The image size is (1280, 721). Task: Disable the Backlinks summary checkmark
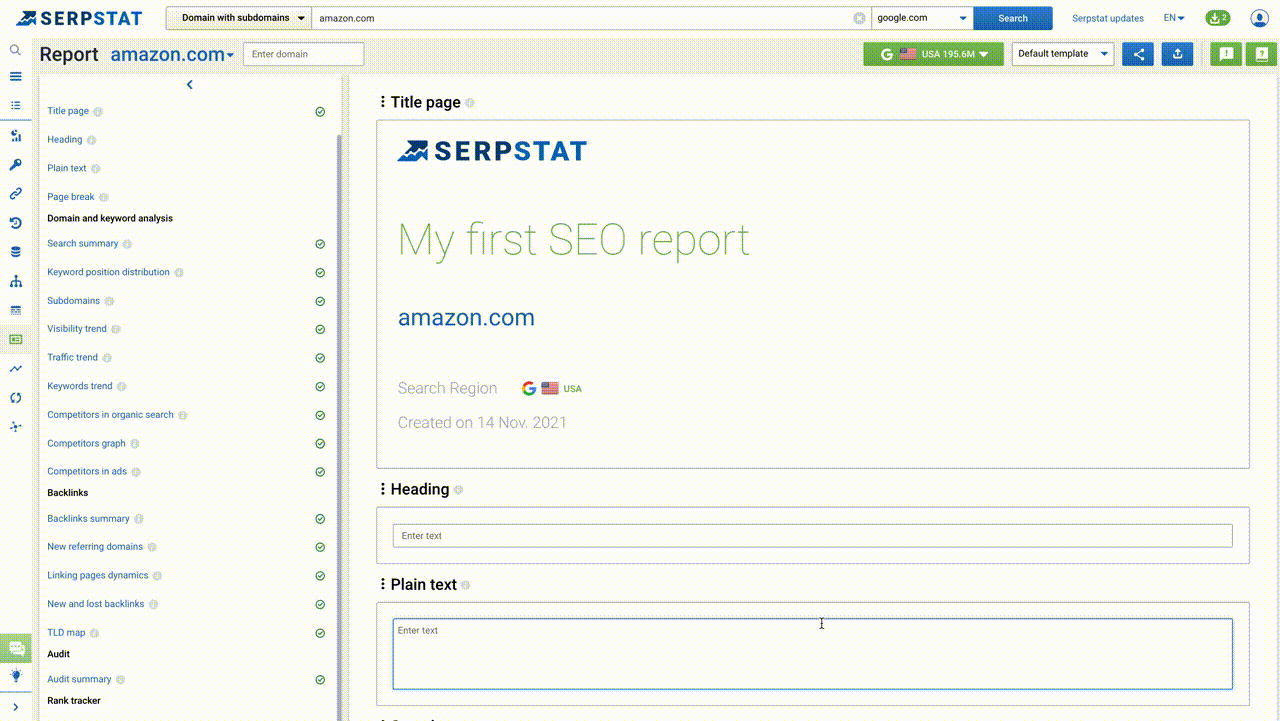(320, 519)
